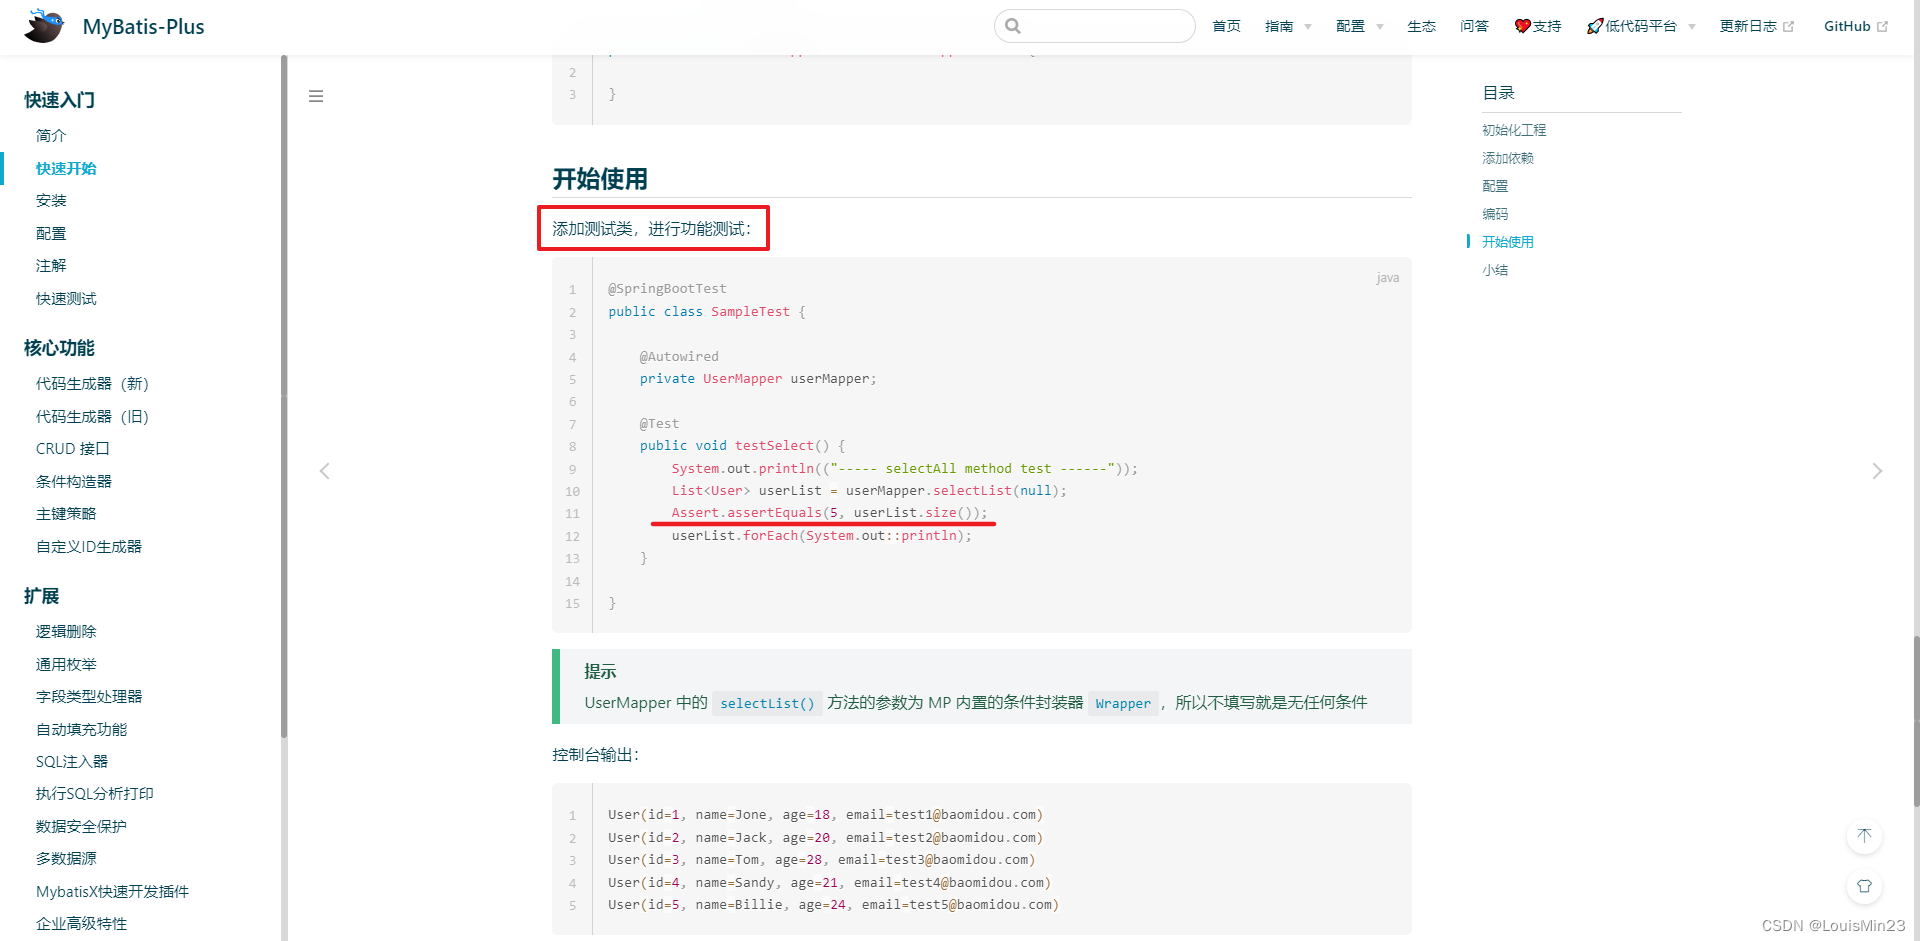Open 通用枚举 in sidebar

[x=66, y=664]
